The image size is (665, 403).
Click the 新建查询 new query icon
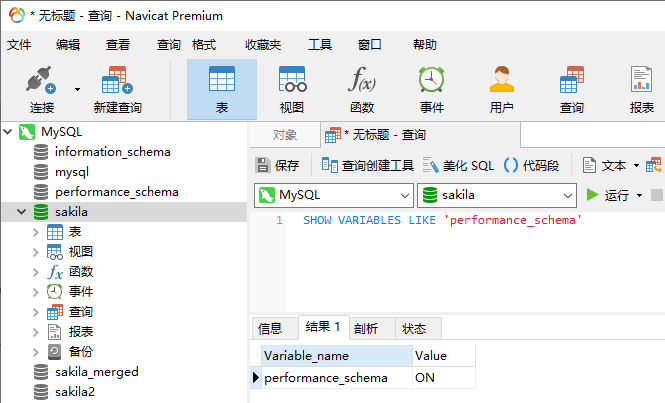pos(117,89)
